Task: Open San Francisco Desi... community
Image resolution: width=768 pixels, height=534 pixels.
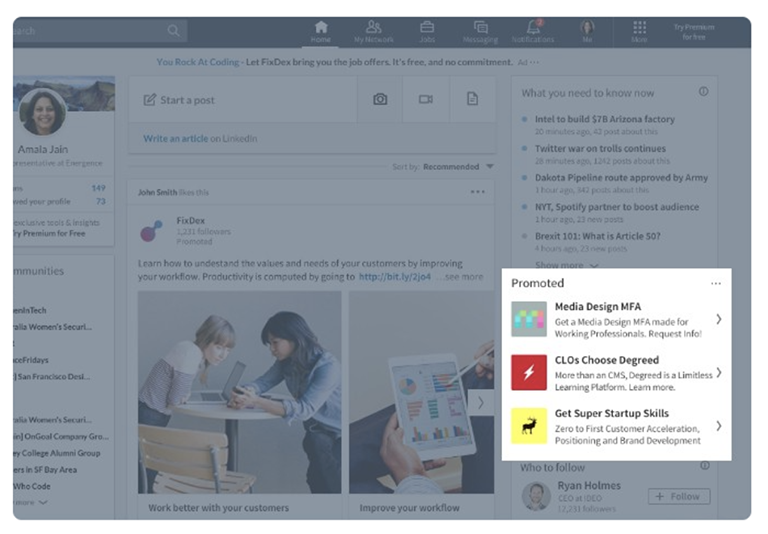Action: (52, 377)
